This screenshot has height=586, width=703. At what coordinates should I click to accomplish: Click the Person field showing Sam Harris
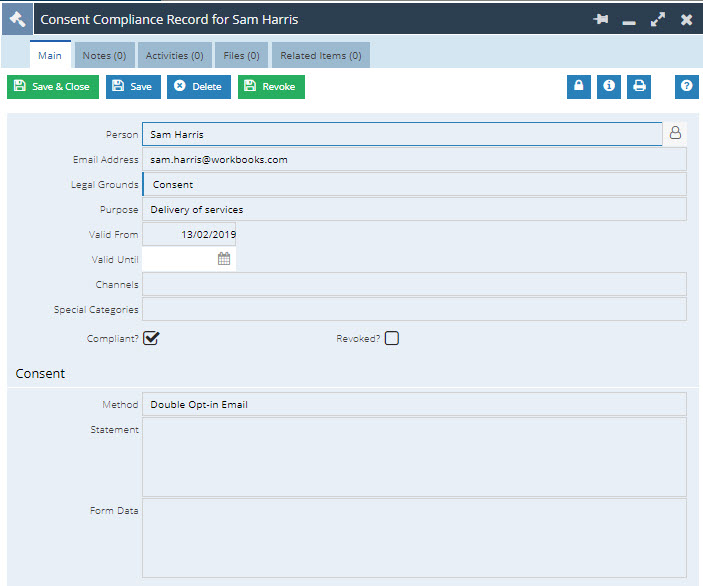(x=402, y=134)
